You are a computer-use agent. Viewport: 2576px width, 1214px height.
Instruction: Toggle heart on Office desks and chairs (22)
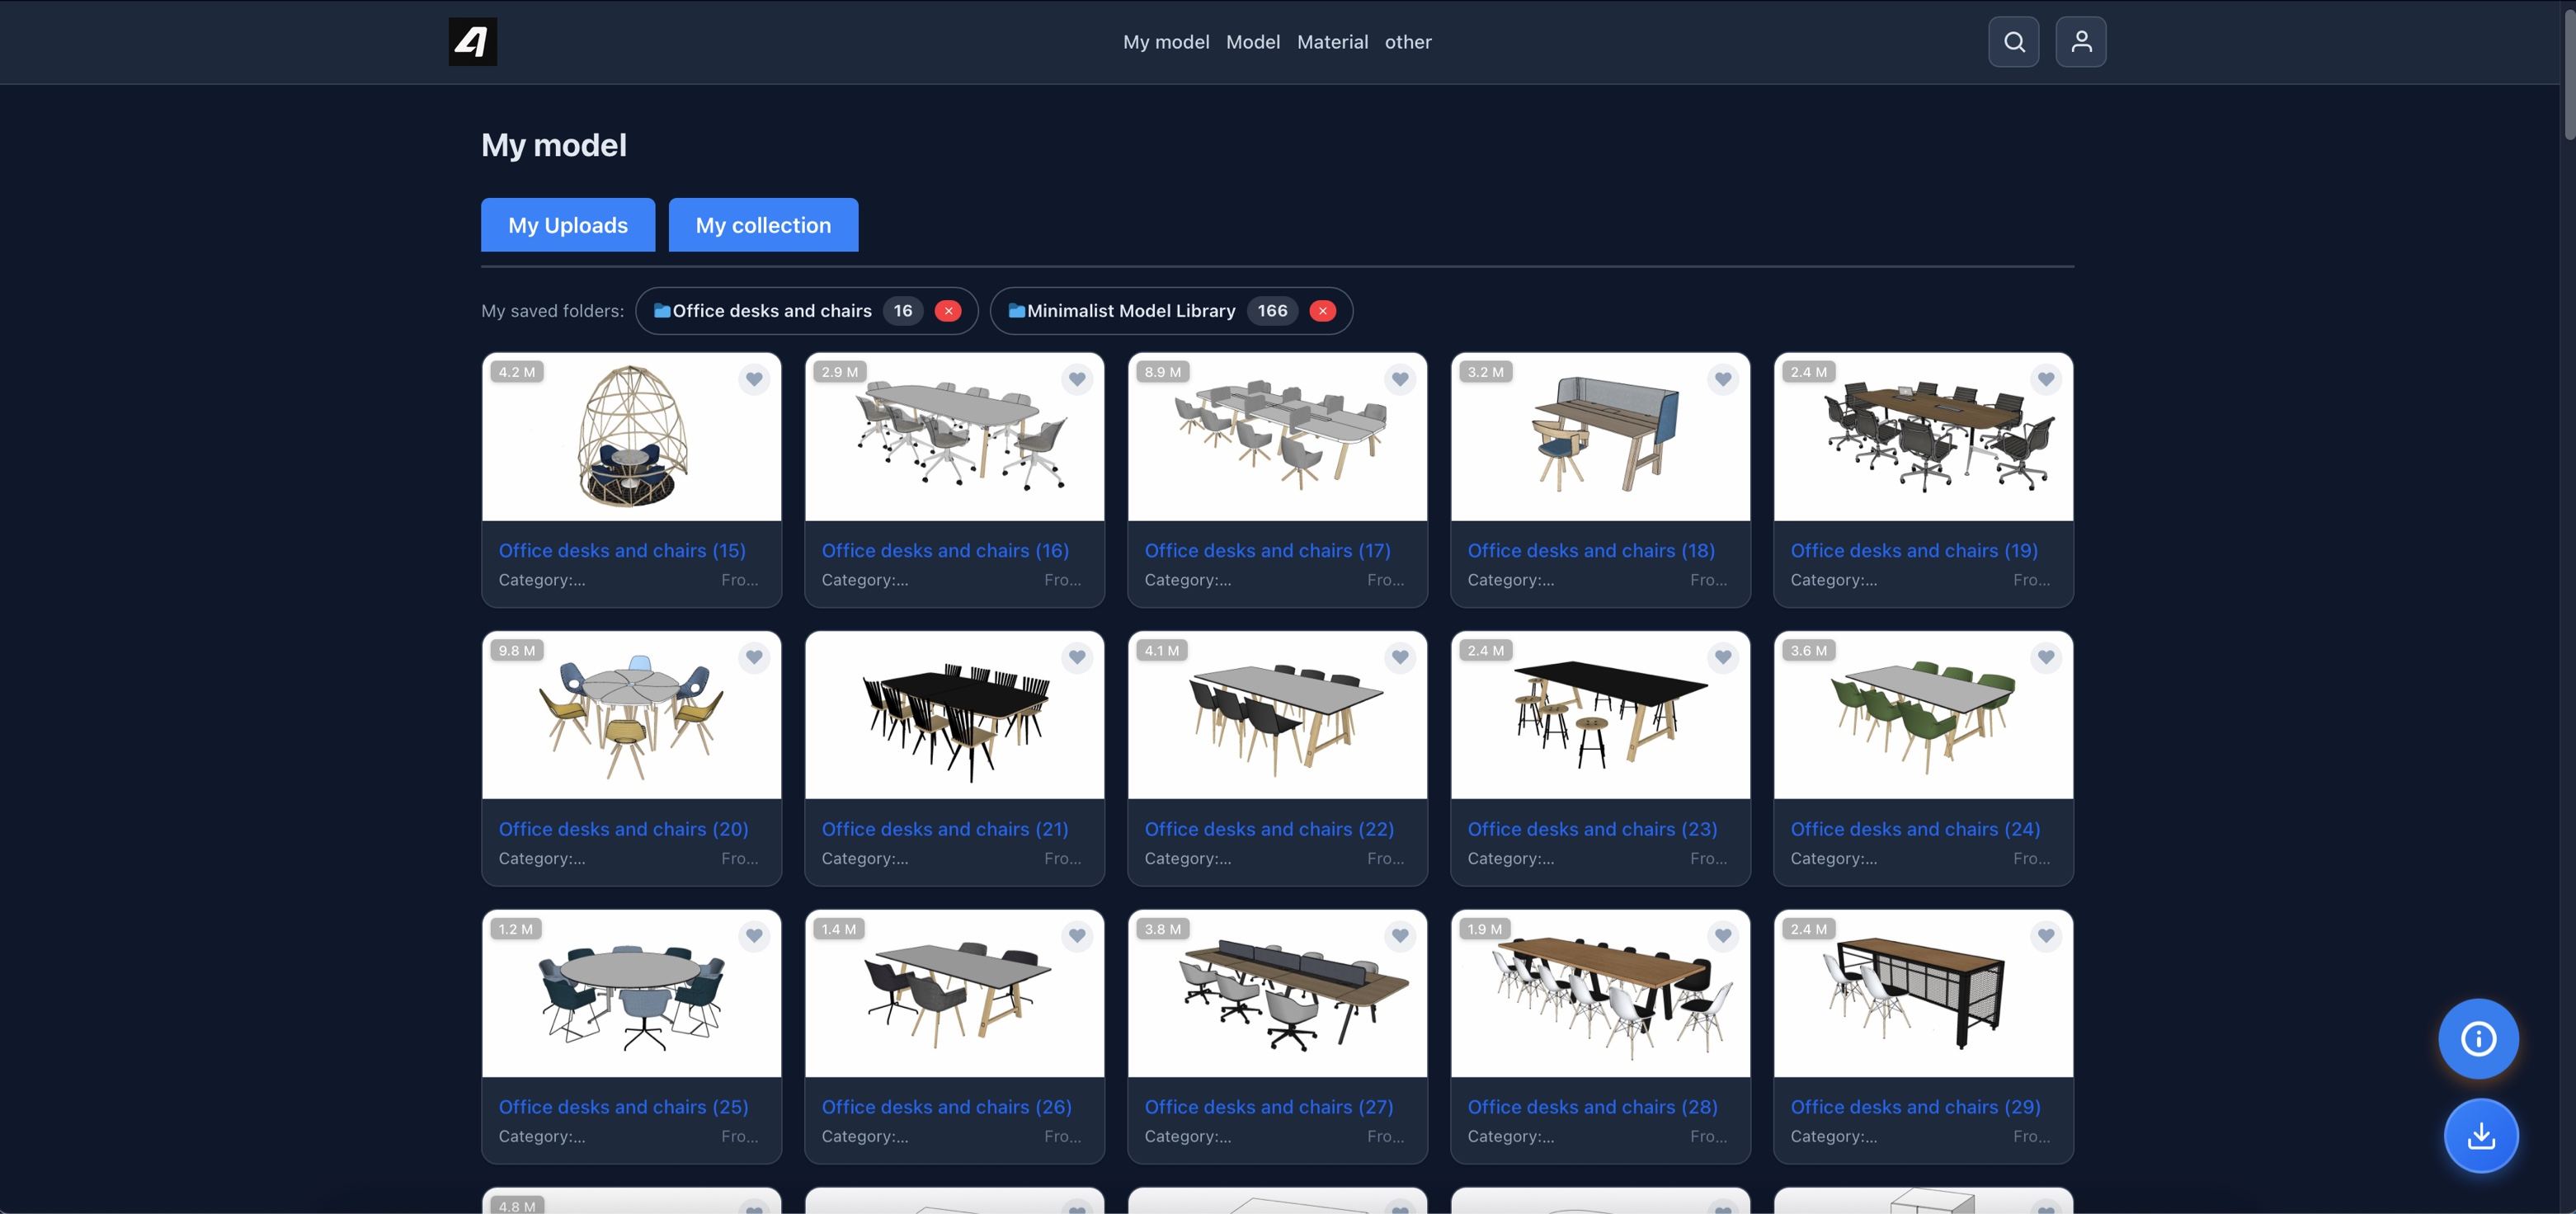point(1399,657)
